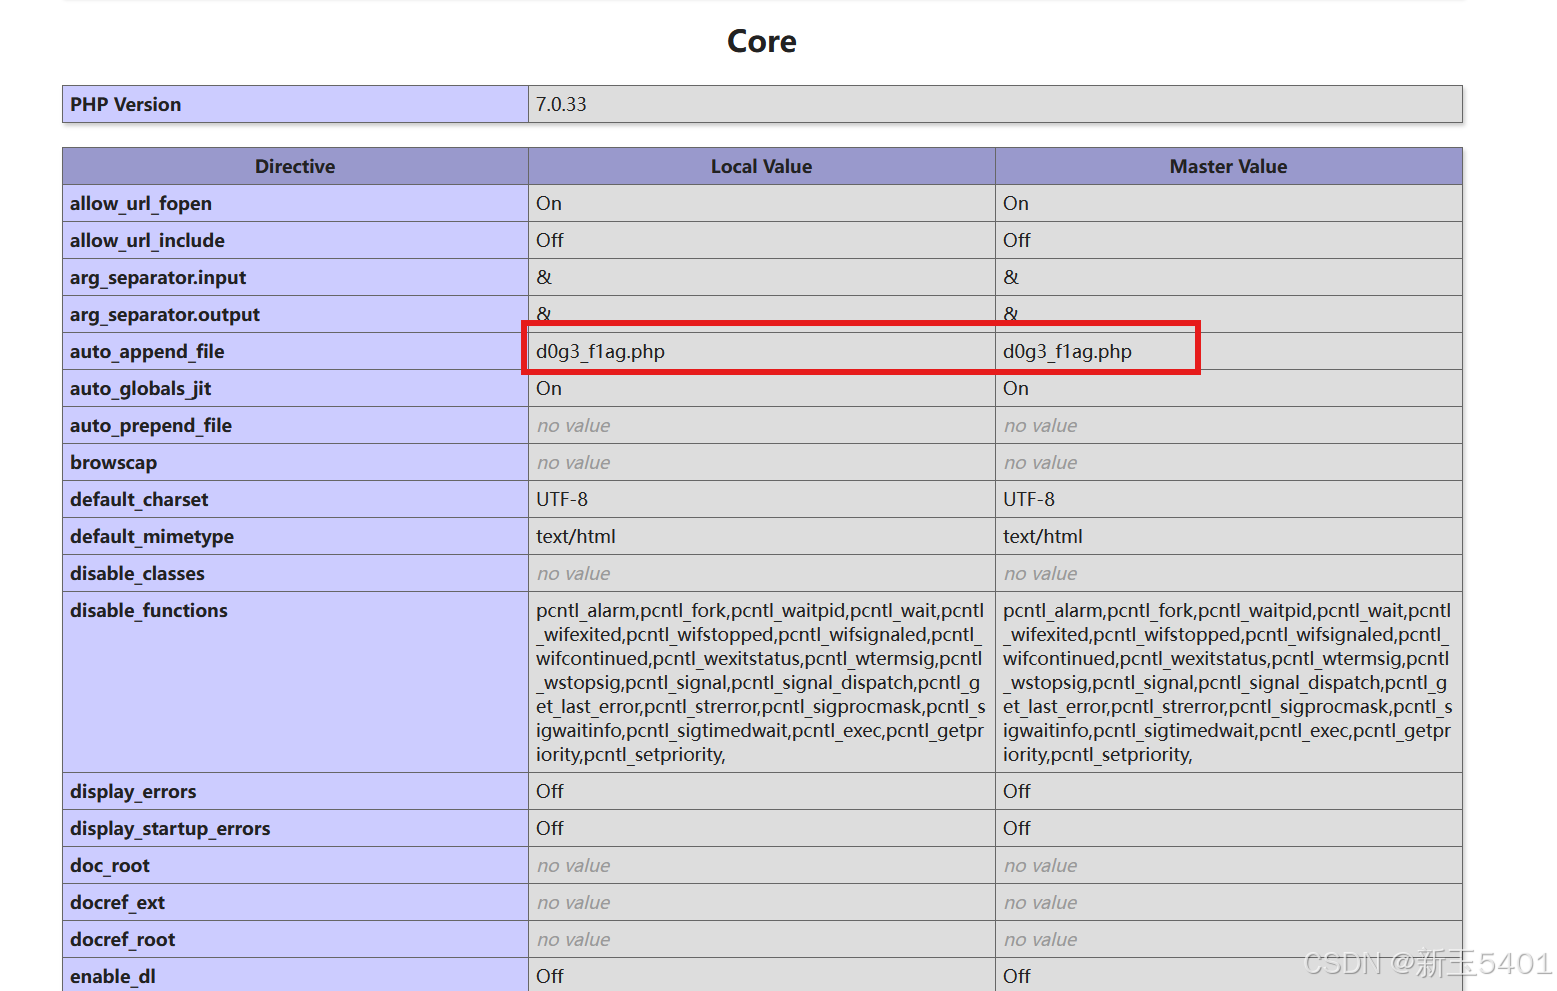Click disable_classes local no value cell
The image size is (1557, 991).
coord(761,573)
